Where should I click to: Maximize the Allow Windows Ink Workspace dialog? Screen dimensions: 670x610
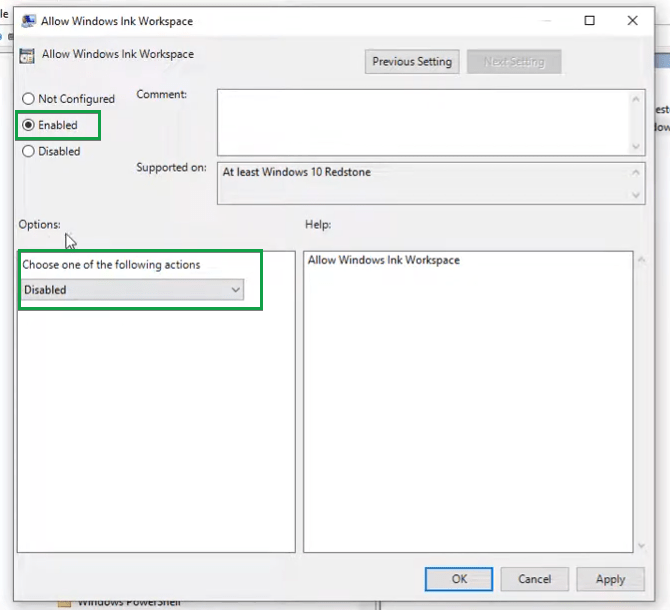589,21
